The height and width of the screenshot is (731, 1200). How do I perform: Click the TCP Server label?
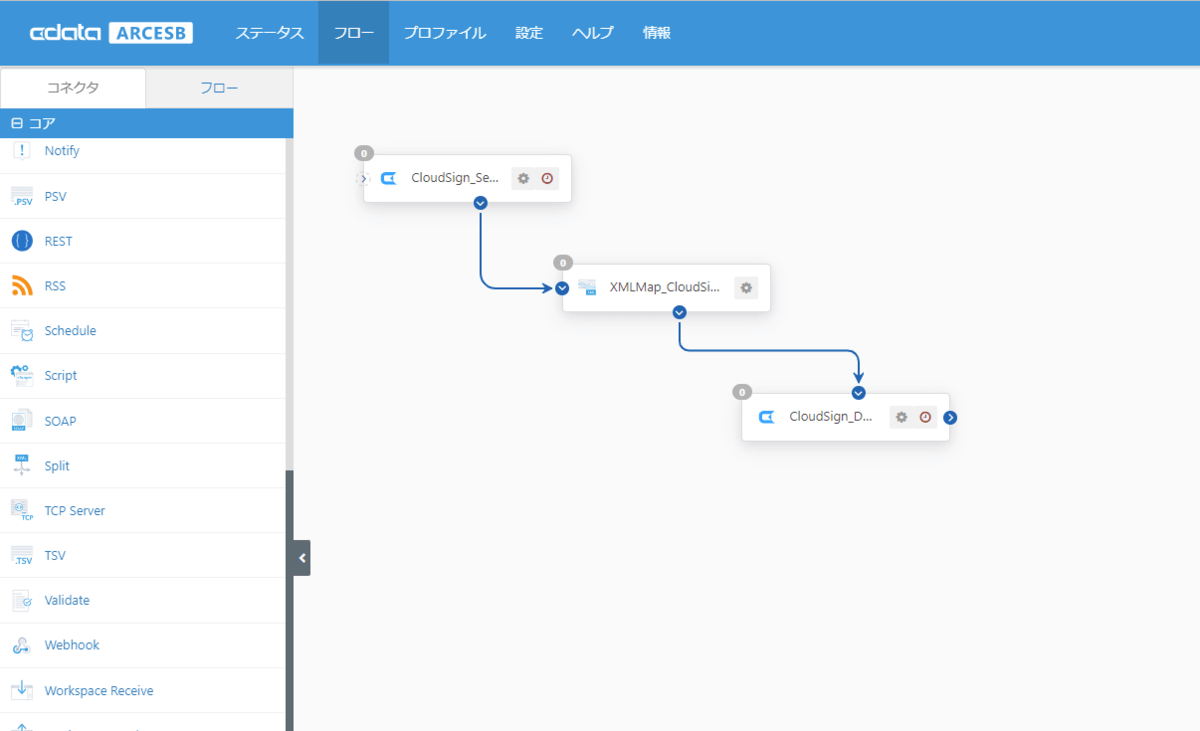pos(75,511)
